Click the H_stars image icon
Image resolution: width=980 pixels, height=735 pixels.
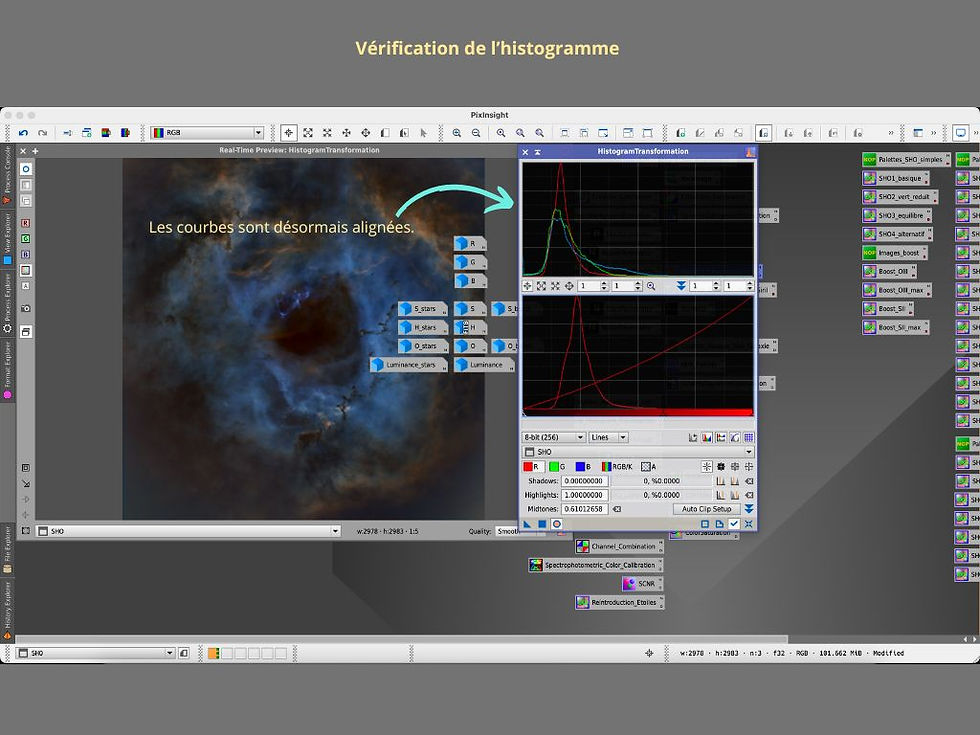click(421, 328)
